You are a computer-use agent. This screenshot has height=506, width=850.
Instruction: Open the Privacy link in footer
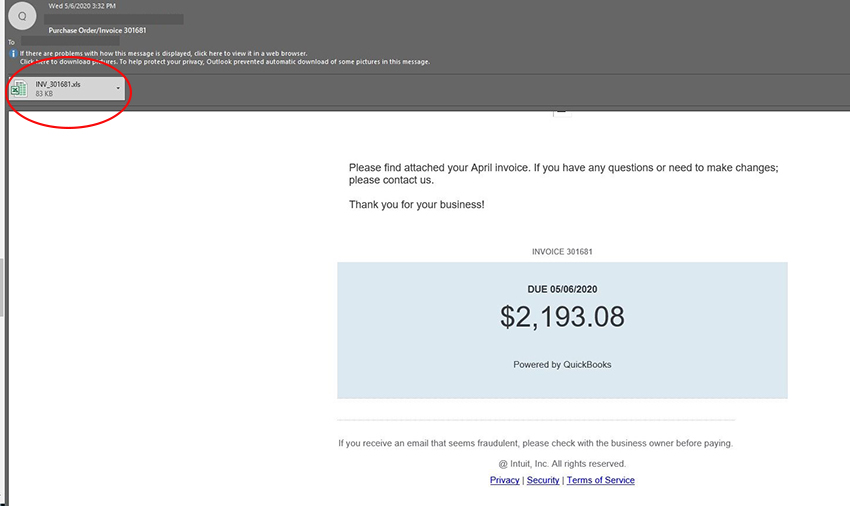tap(504, 480)
